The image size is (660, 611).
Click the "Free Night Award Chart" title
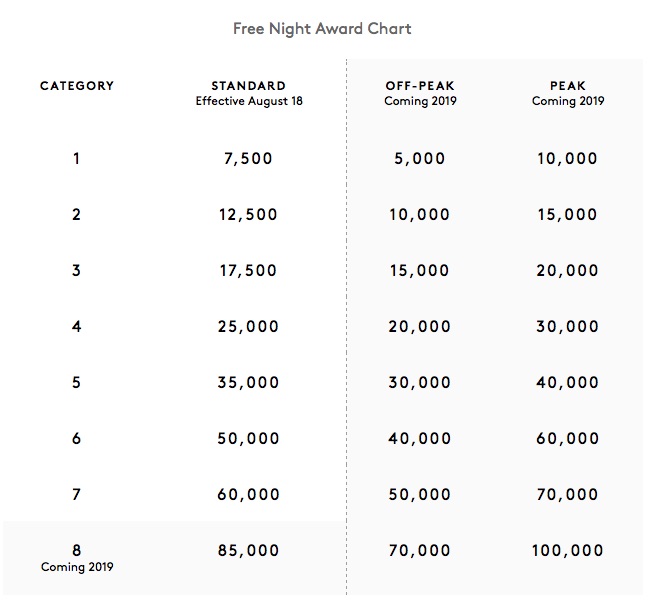click(x=321, y=28)
